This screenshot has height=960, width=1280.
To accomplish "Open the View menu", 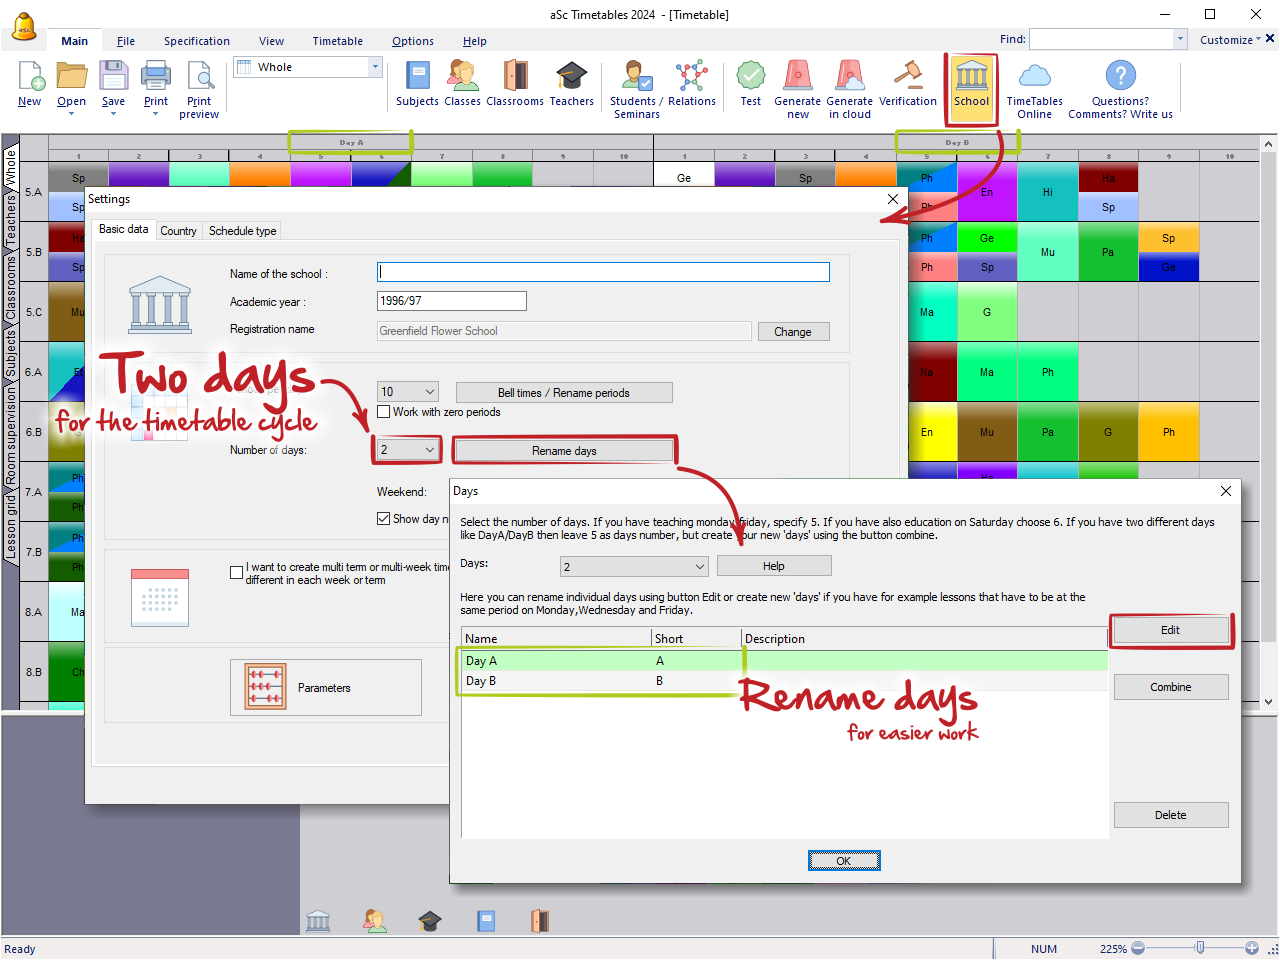I will coord(272,41).
